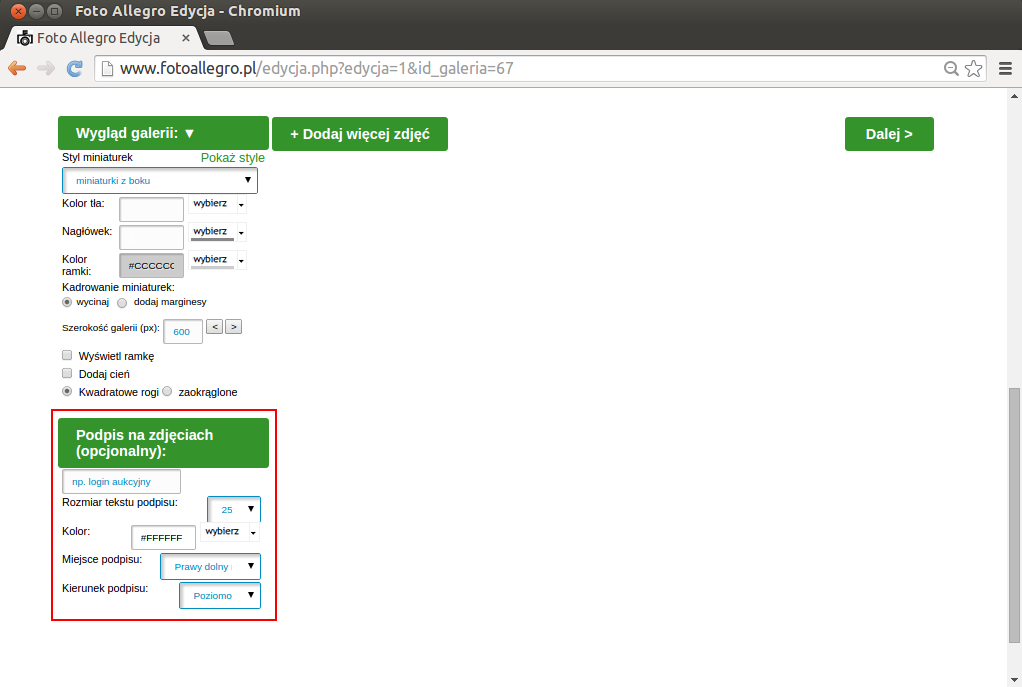Open the Chromium hamburger menu
The width and height of the screenshot is (1022, 687).
1006,68
